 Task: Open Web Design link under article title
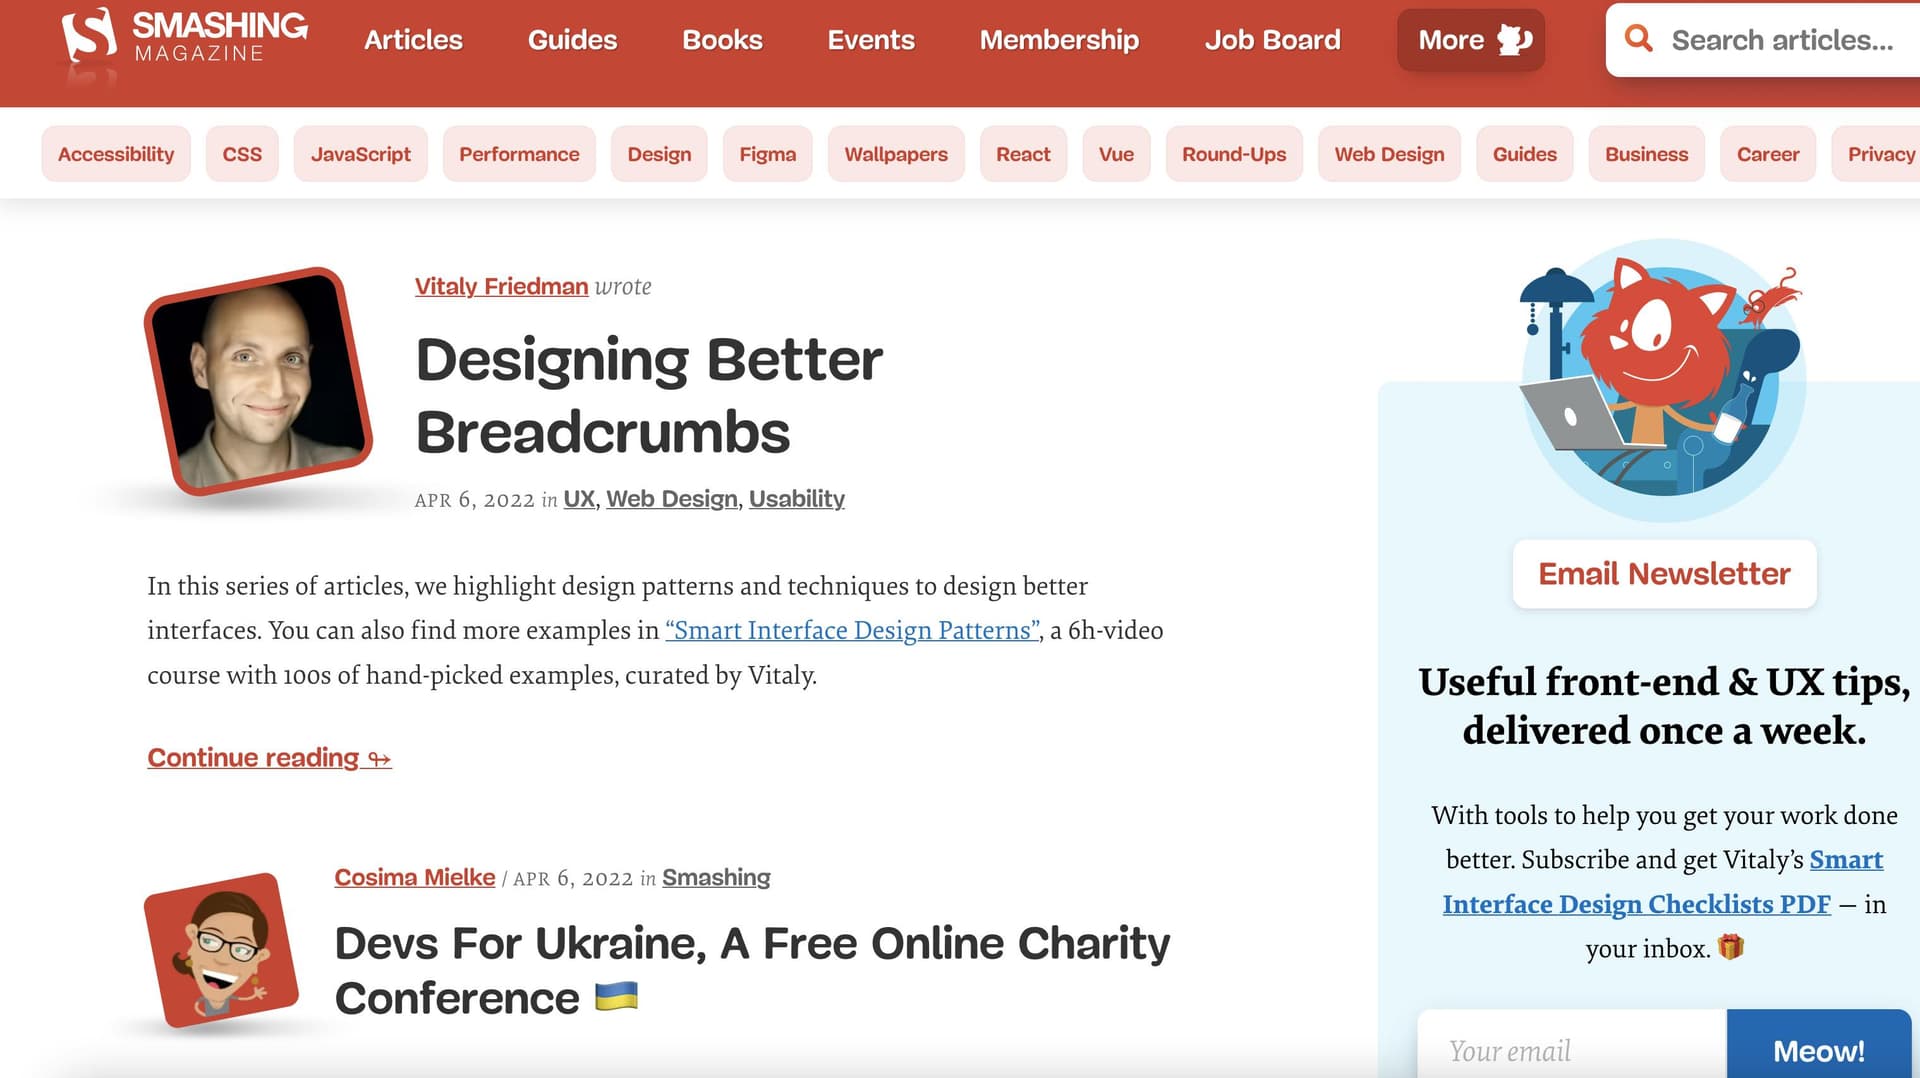[672, 498]
